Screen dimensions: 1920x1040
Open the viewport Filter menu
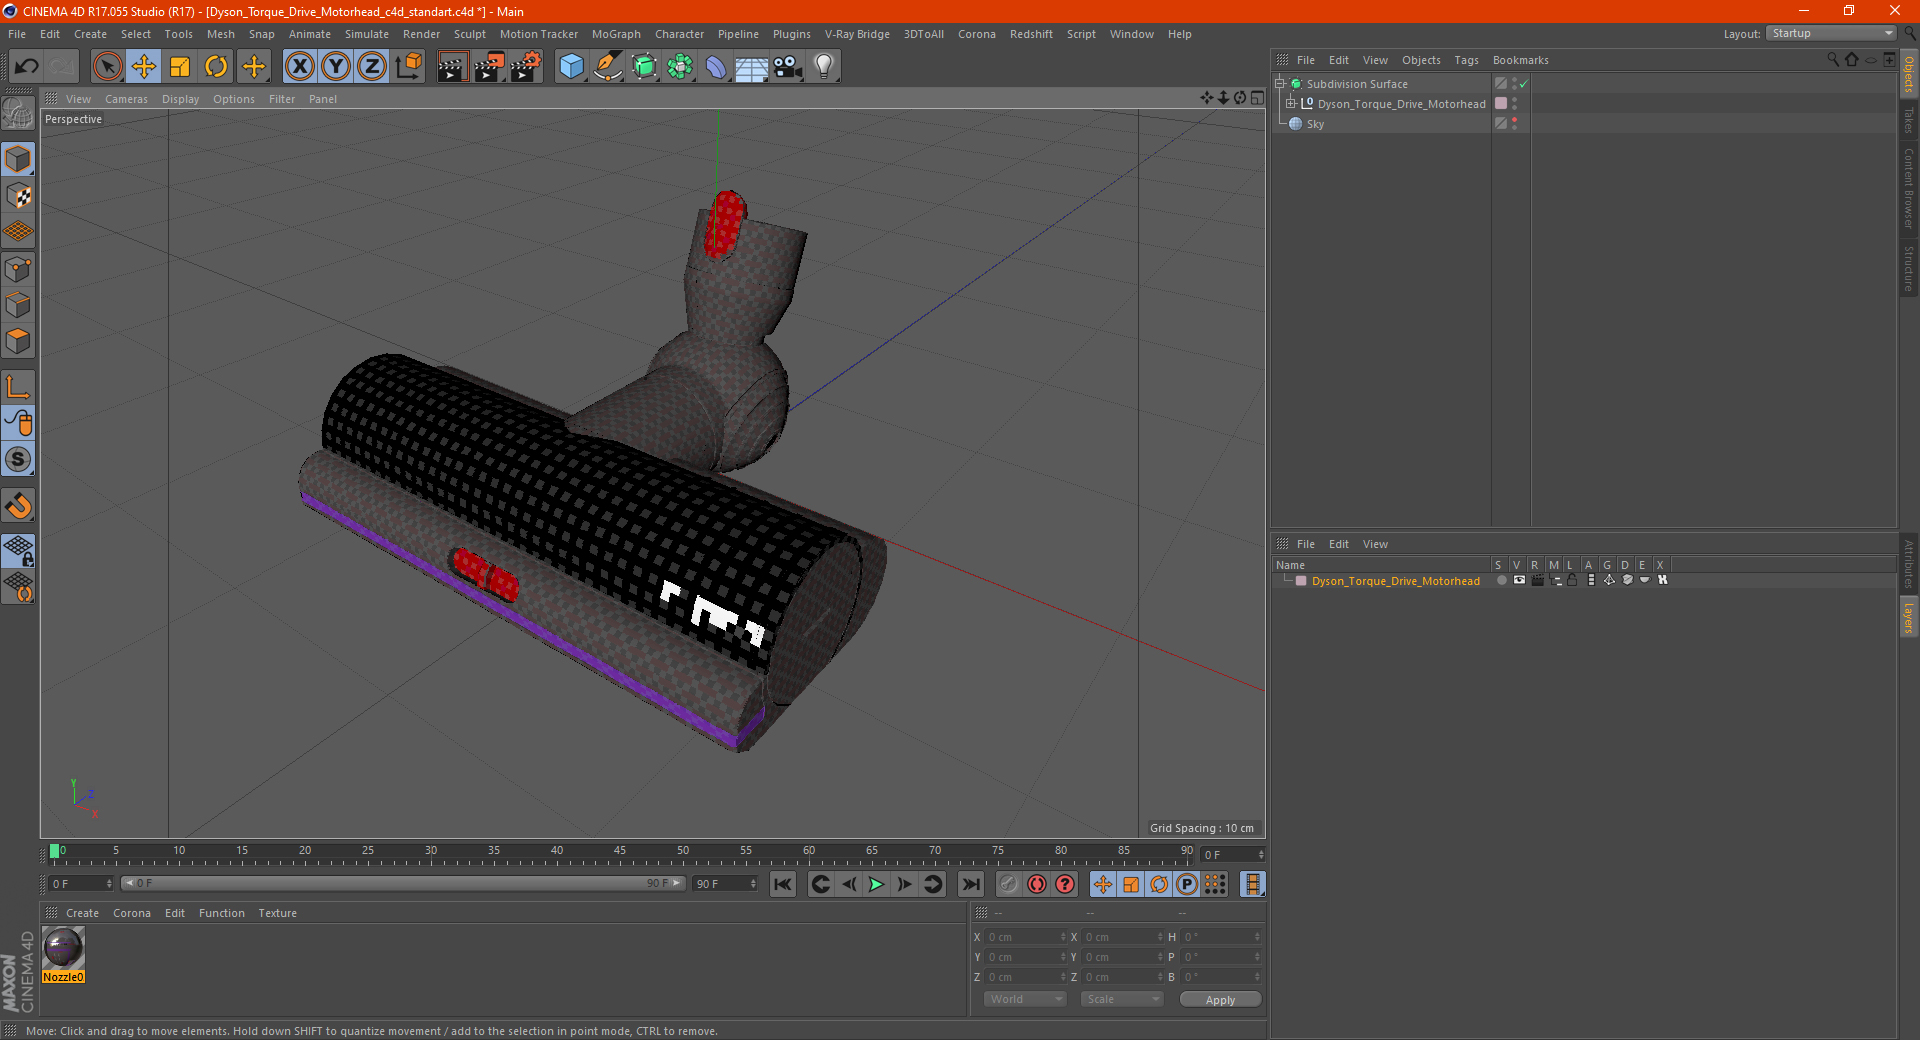click(282, 99)
